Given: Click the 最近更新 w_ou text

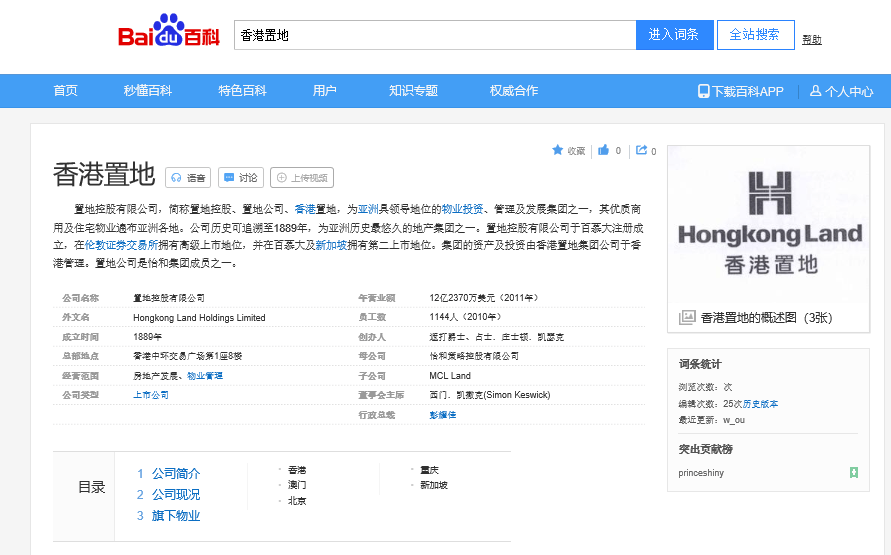Looking at the screenshot, I should point(711,420).
